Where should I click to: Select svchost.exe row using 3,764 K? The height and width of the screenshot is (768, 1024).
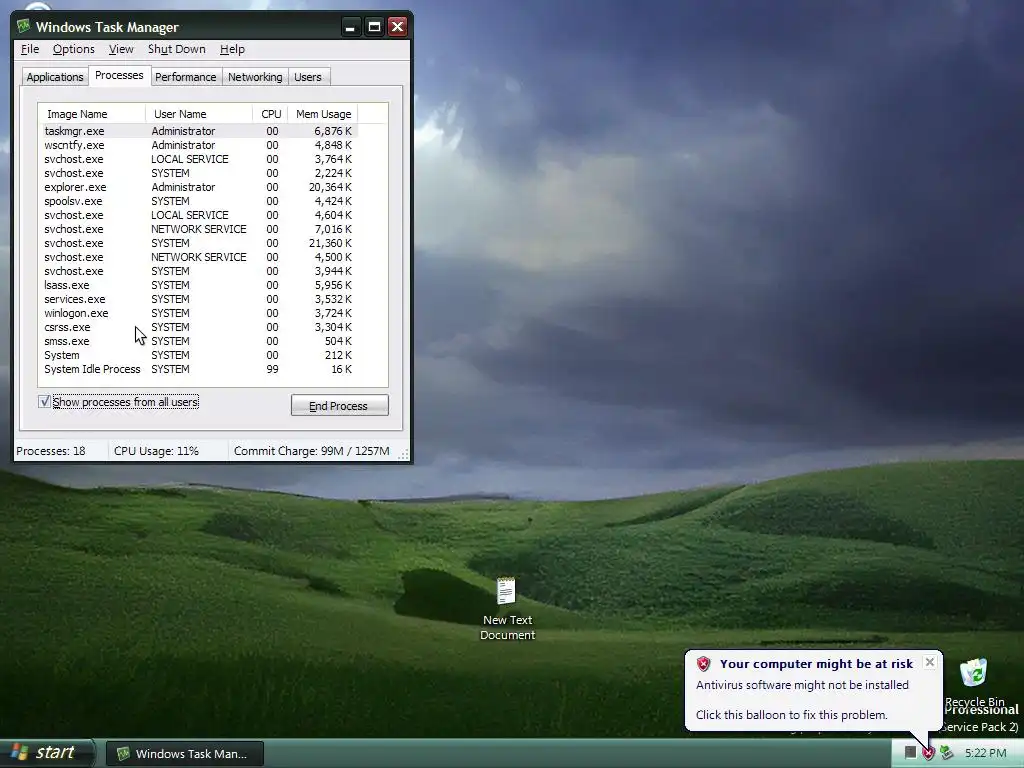pos(199,159)
